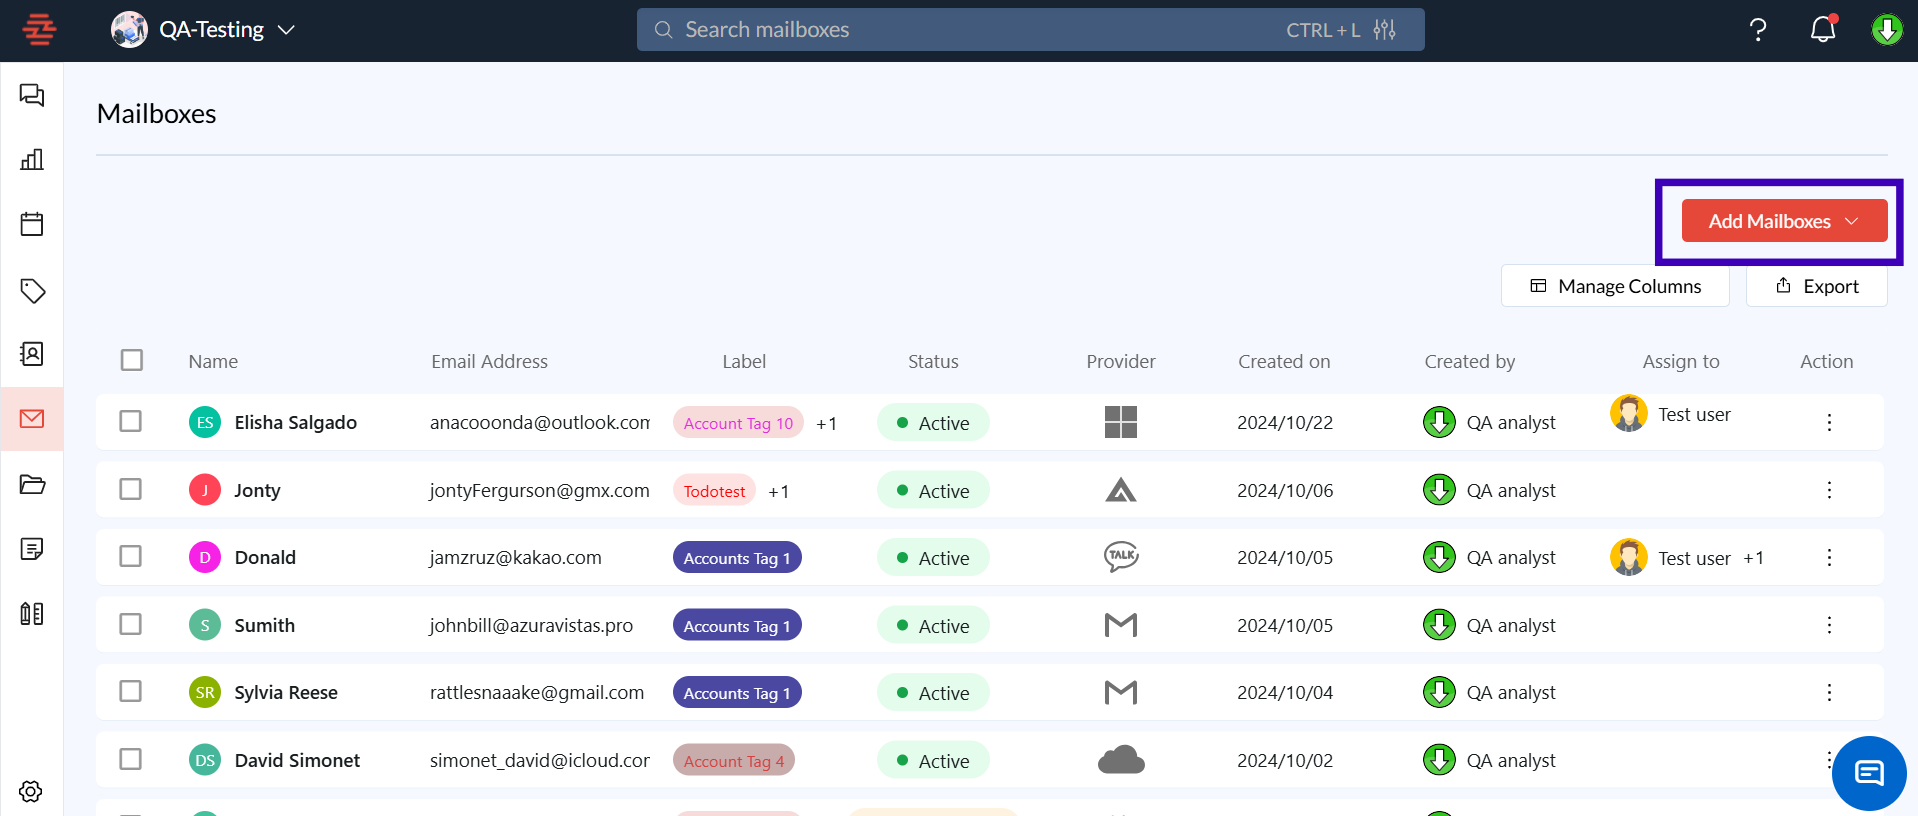Open the settings gear in sidebar
Screen dimensions: 1918x816
31,792
